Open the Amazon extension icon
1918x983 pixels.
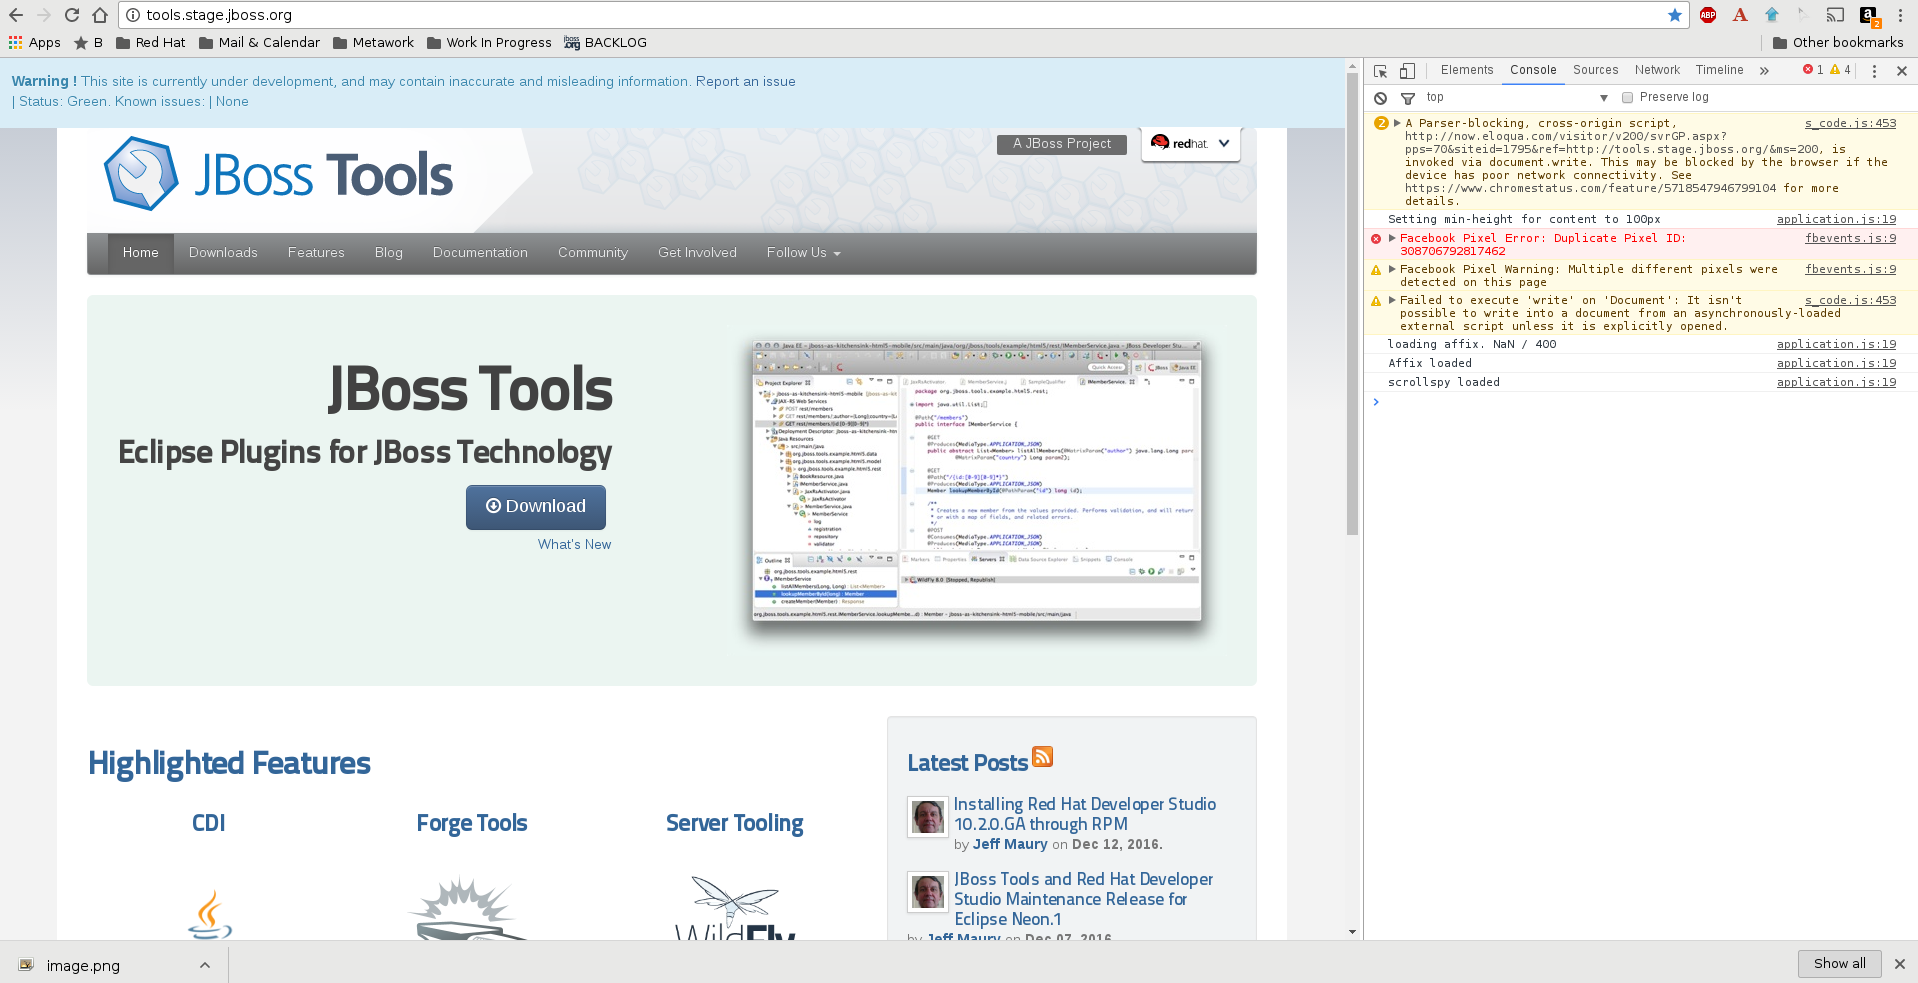click(x=1868, y=16)
